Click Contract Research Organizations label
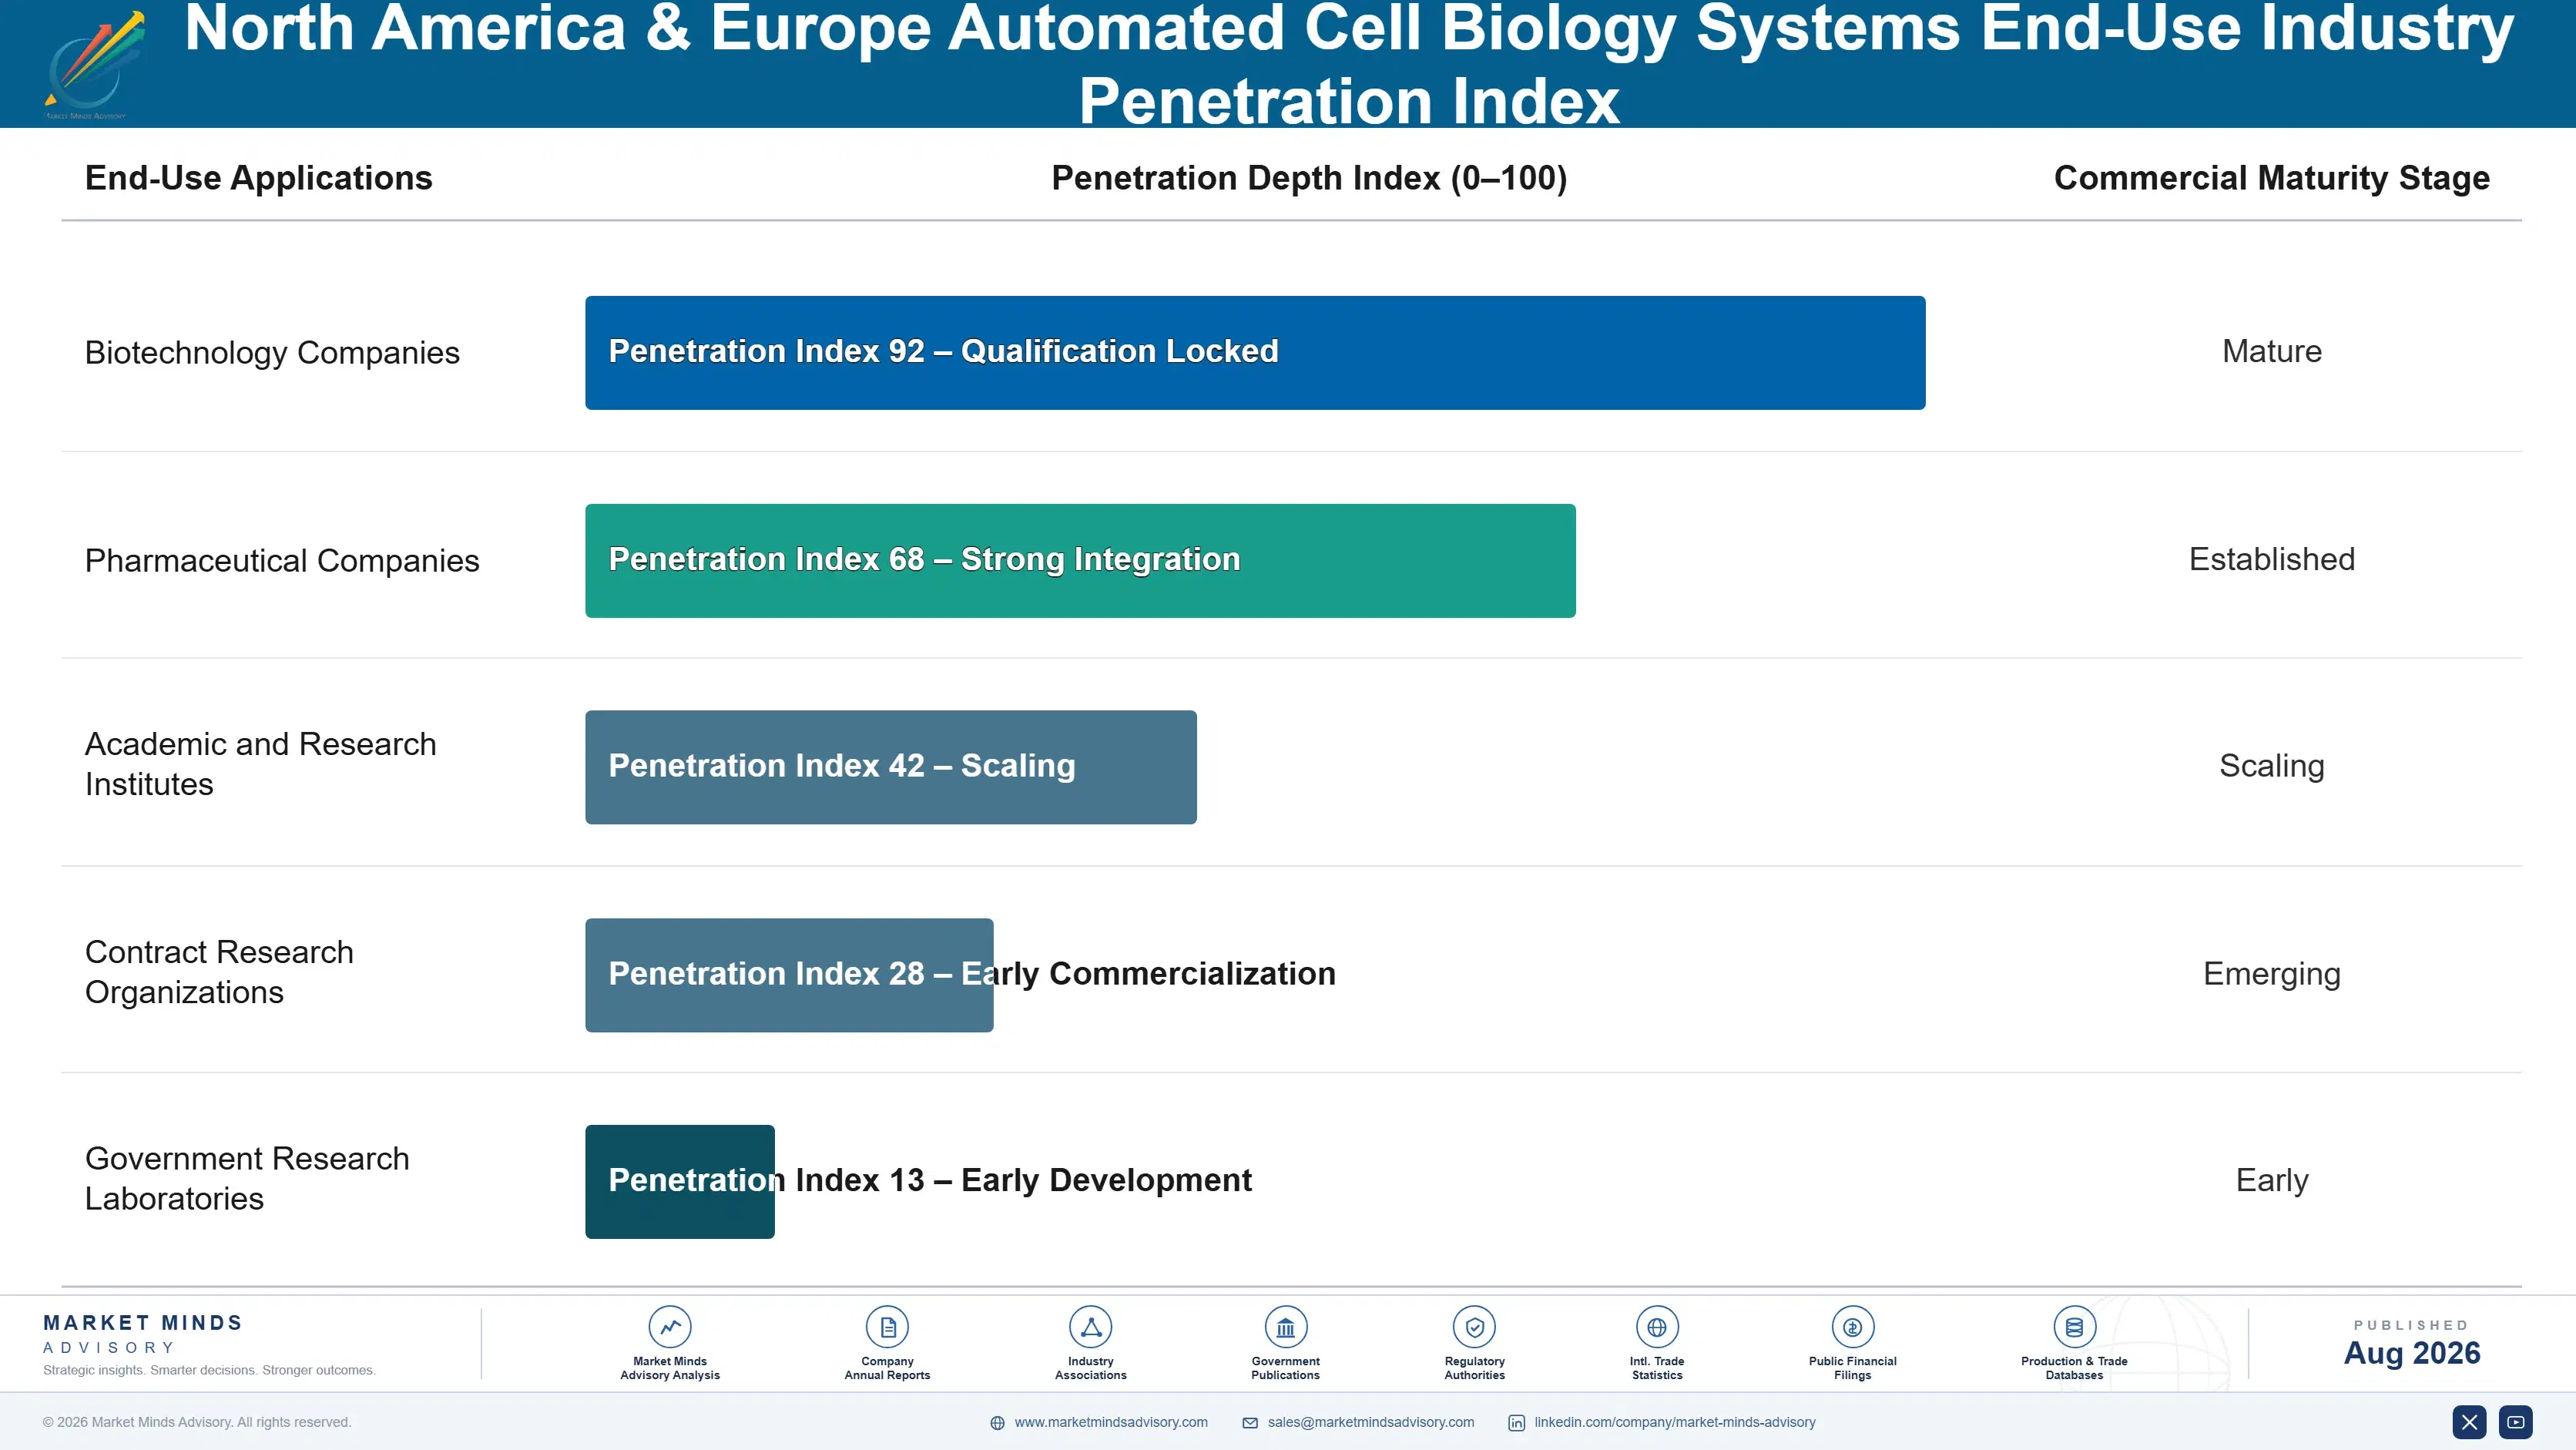The image size is (2576, 1450). pyautogui.click(x=219, y=972)
